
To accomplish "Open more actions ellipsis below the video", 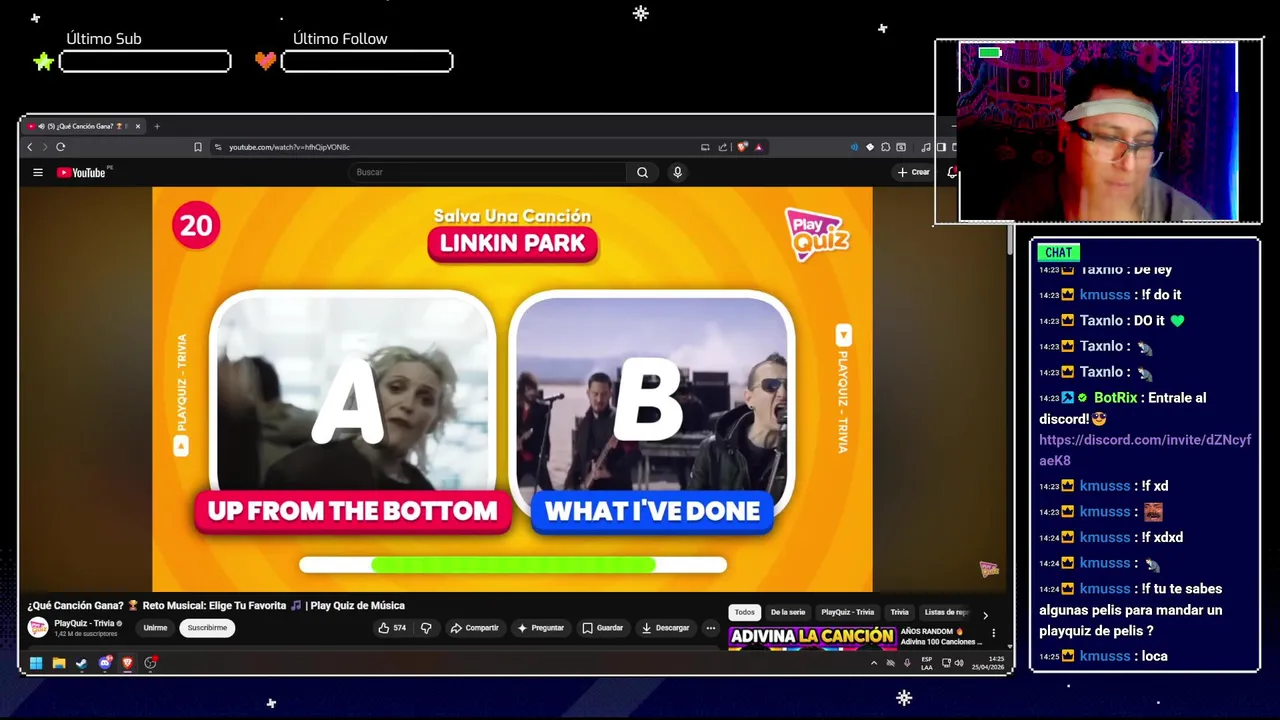I will 710,628.
